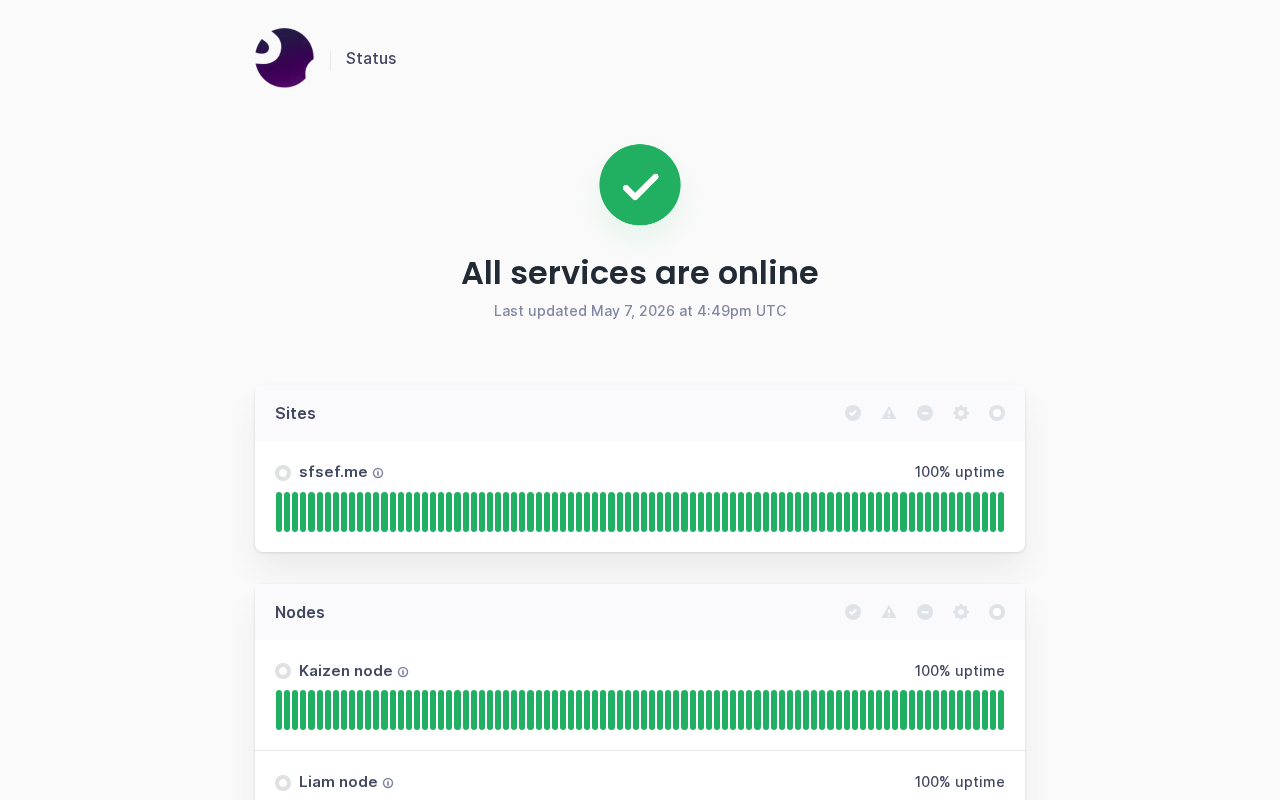
Task: Click the gear icon in Nodes header
Action: [x=961, y=612]
